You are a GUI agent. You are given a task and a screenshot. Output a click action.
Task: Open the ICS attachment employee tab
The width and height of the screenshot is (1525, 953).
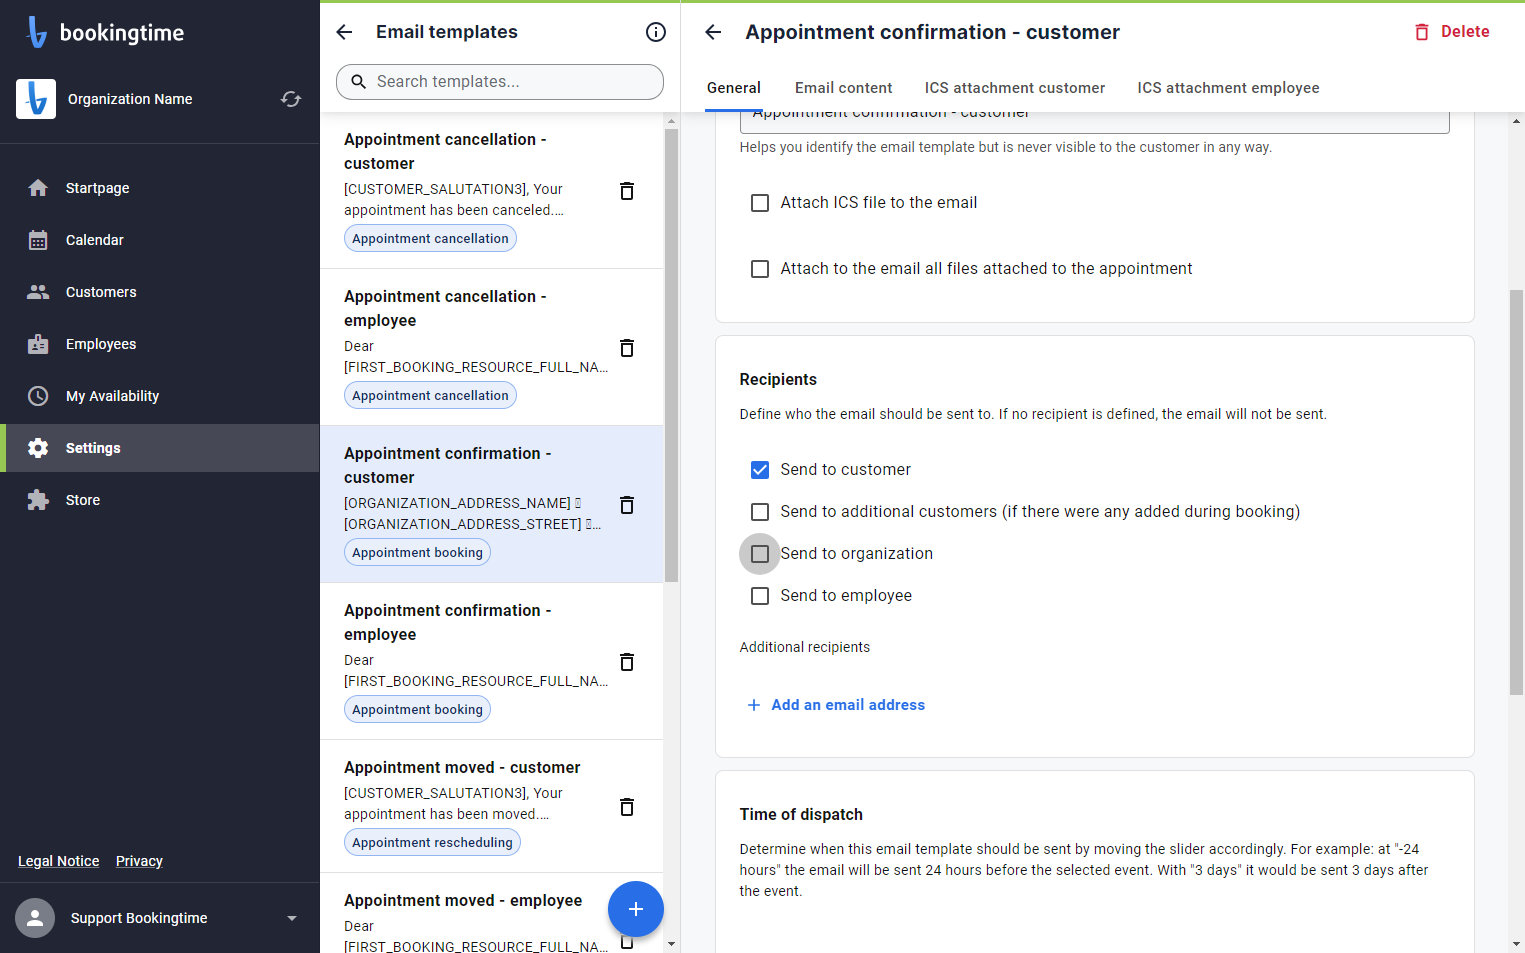tap(1228, 88)
